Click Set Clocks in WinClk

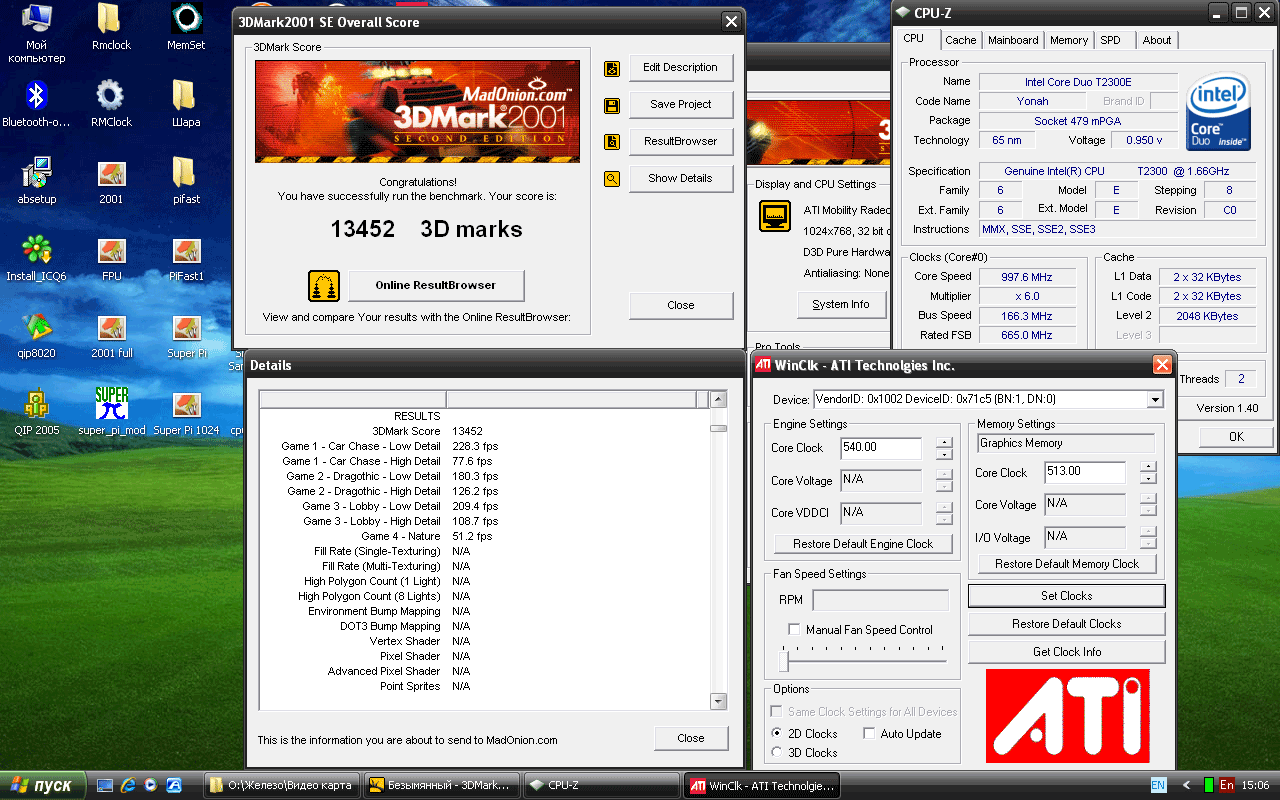[x=1067, y=596]
